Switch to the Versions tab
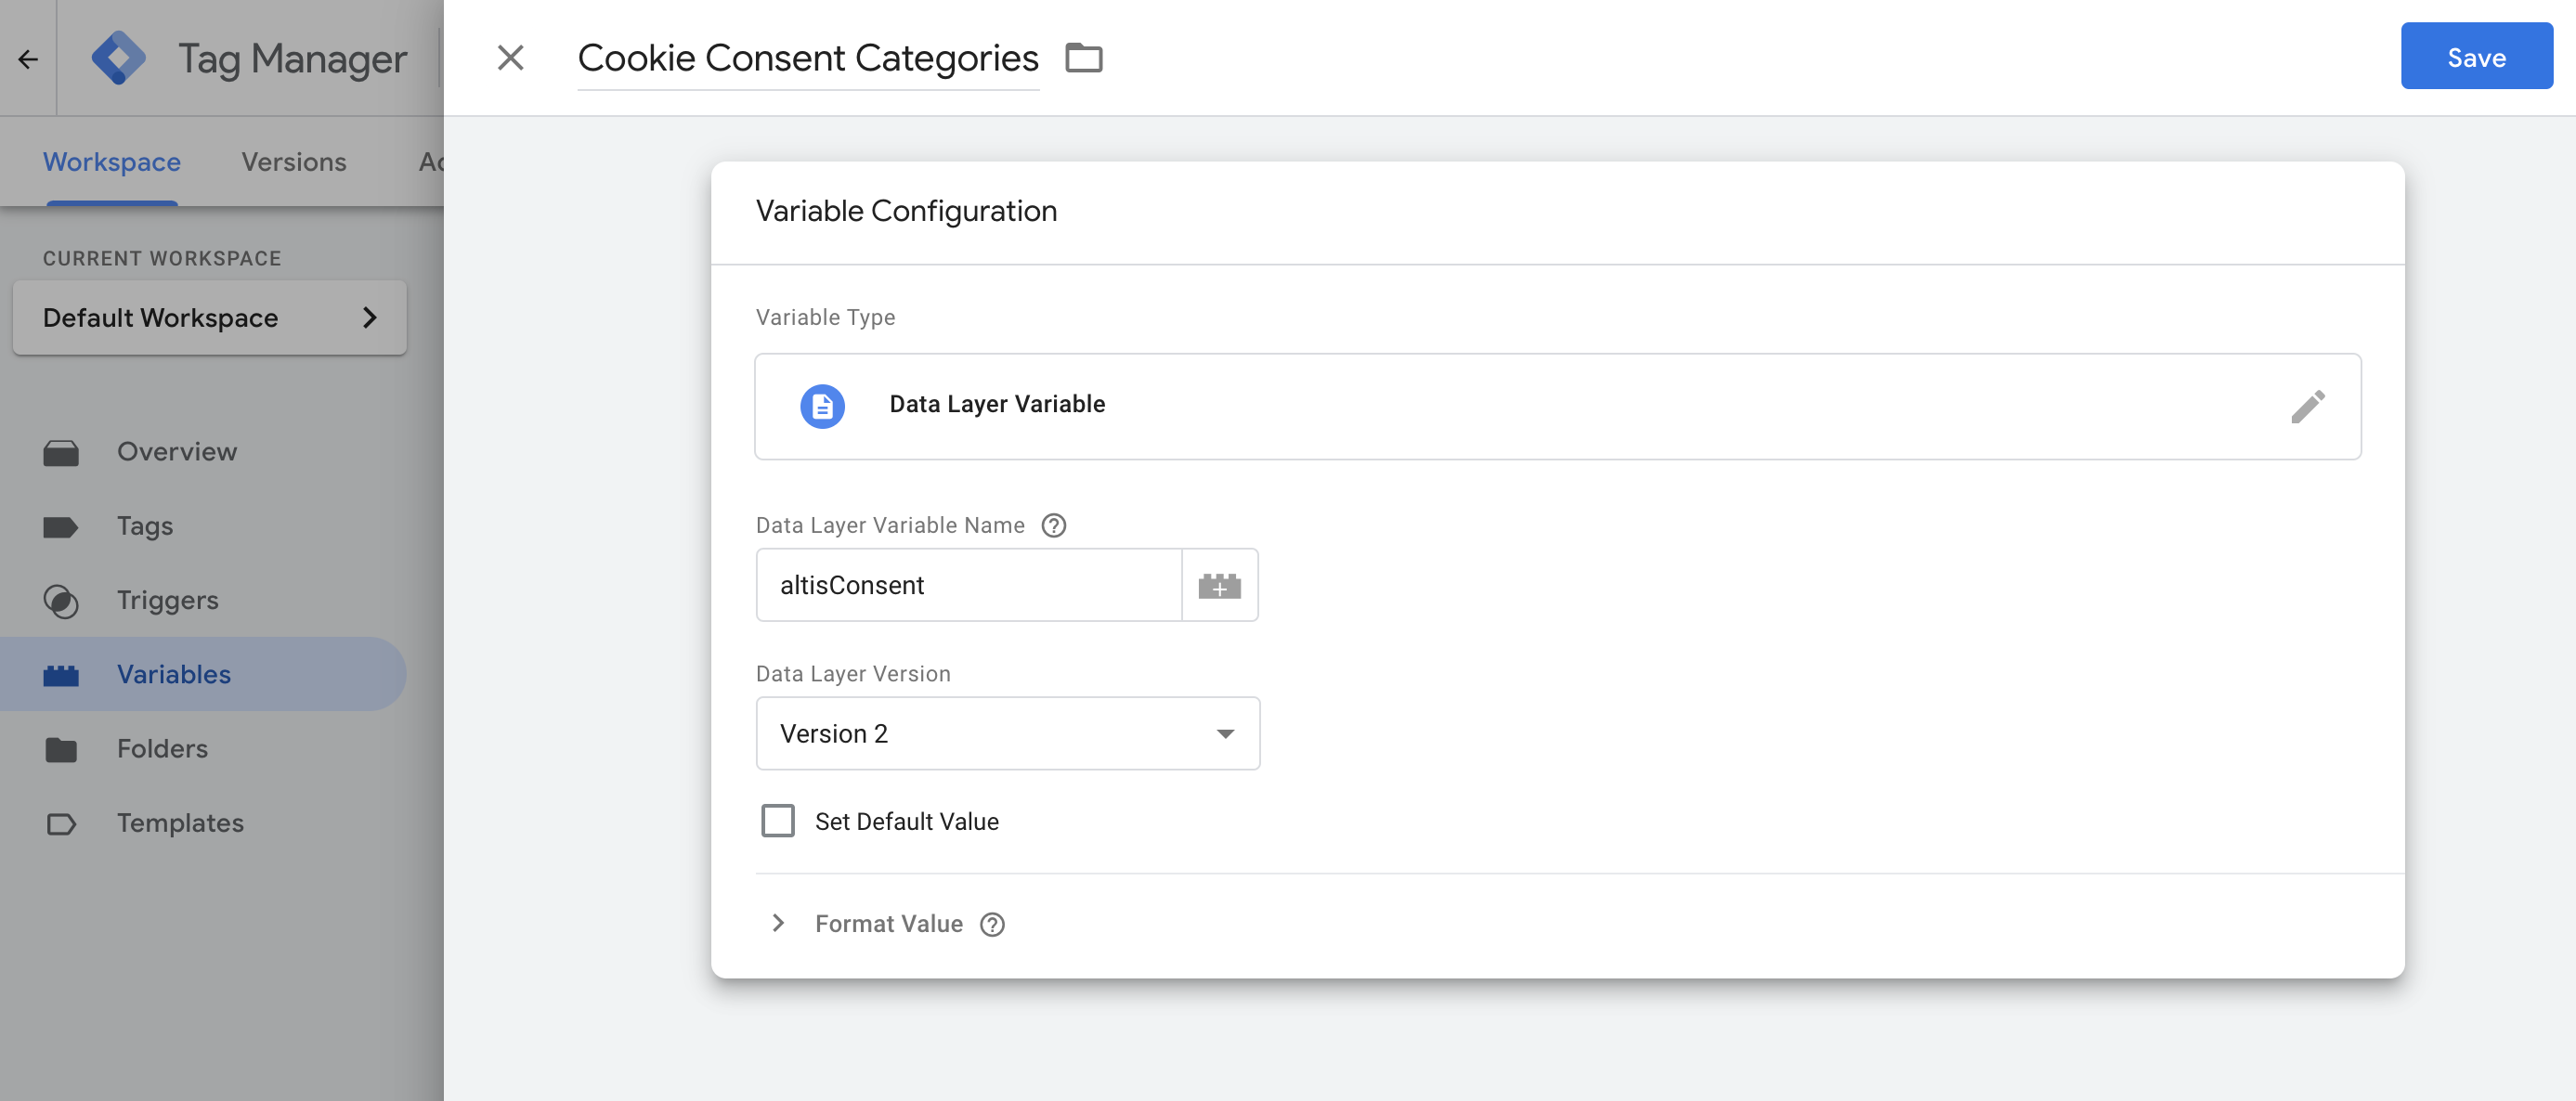2576x1101 pixels. 293,161
